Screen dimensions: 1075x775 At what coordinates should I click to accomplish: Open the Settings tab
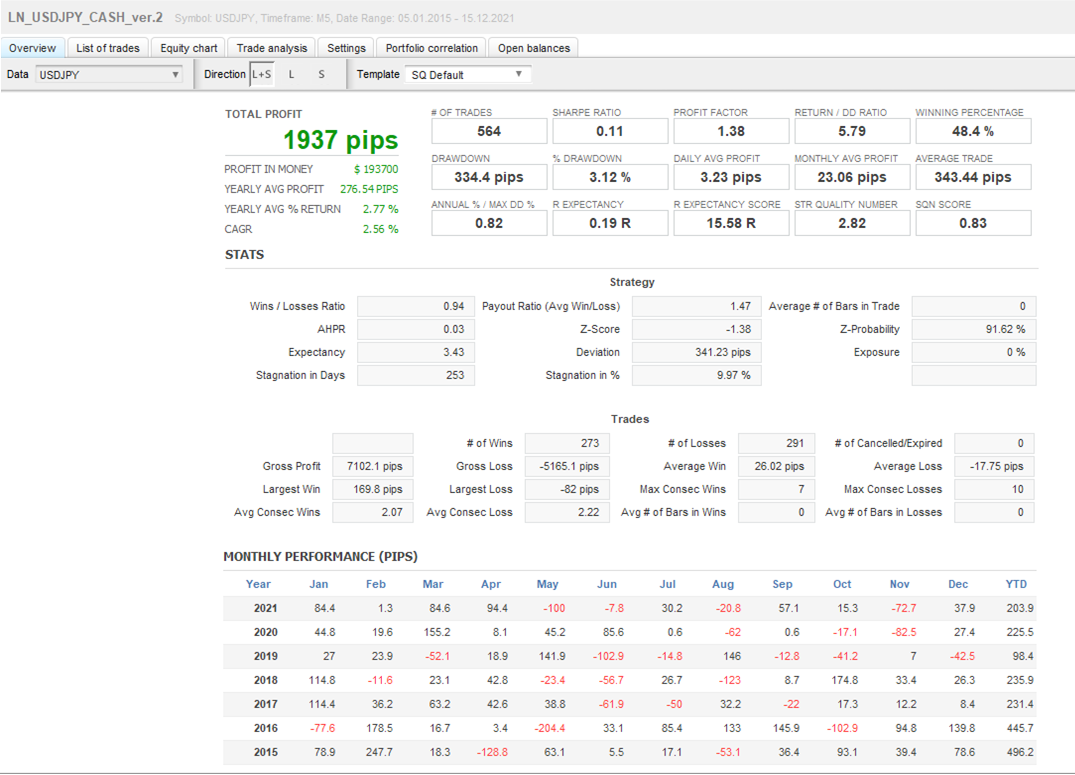click(346, 48)
